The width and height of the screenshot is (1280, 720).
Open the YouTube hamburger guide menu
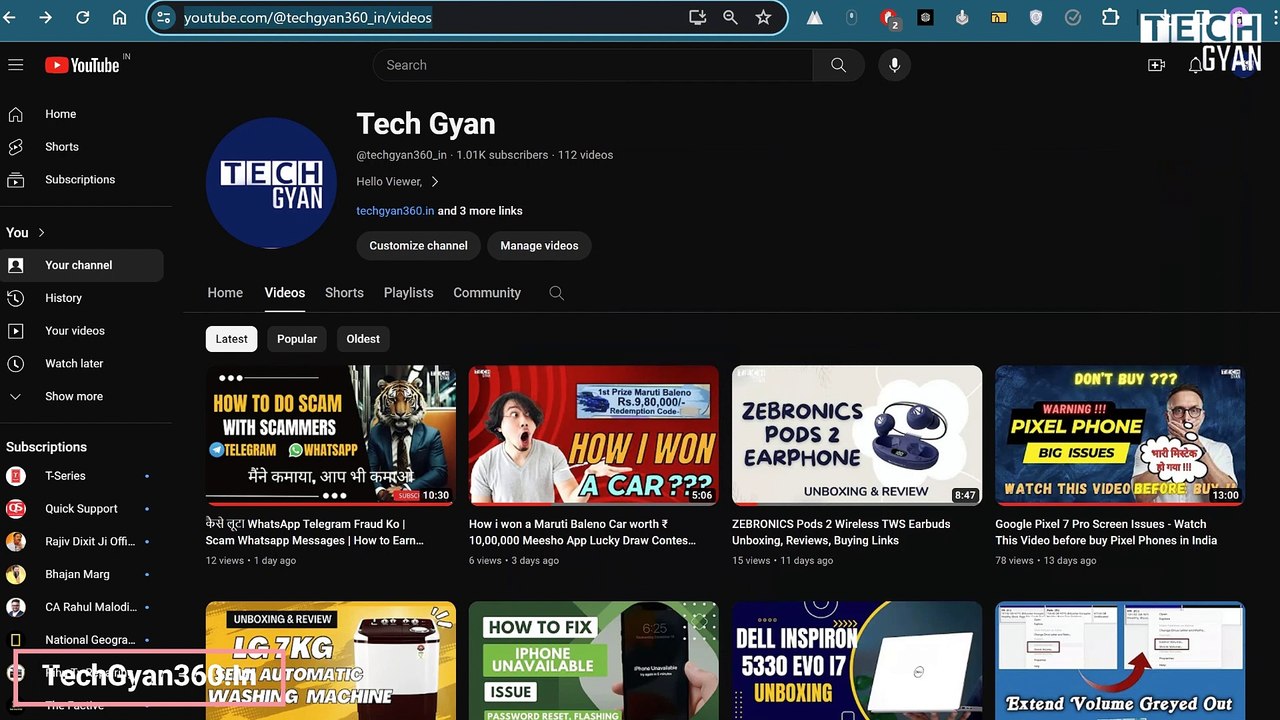15,65
